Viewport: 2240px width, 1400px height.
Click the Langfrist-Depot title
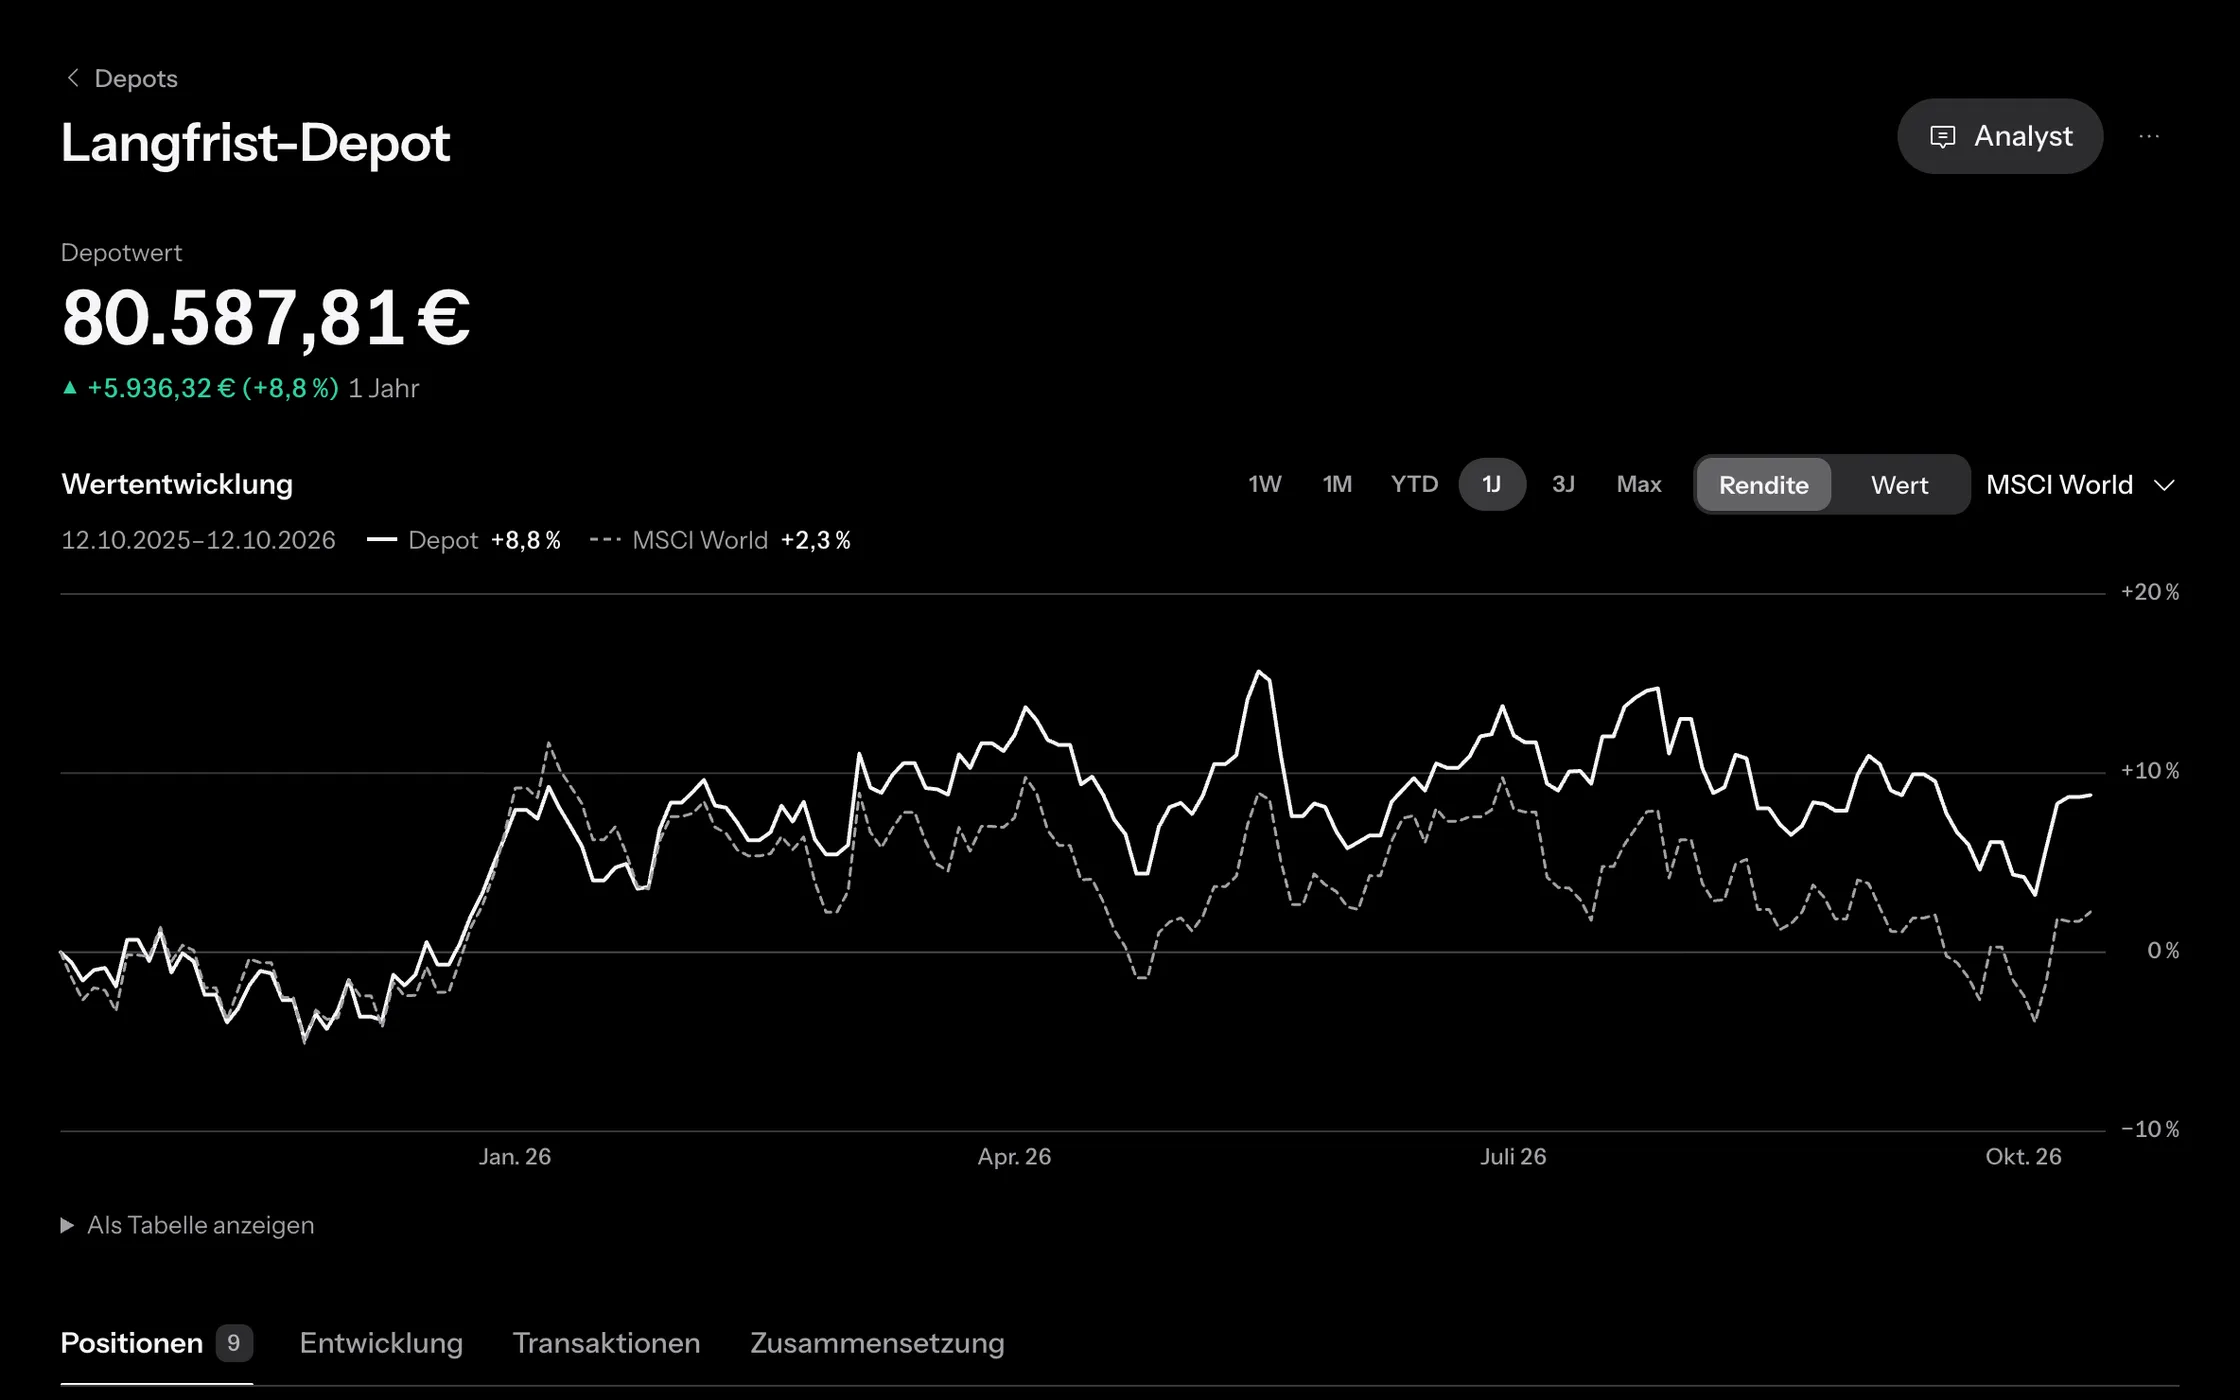coord(255,142)
